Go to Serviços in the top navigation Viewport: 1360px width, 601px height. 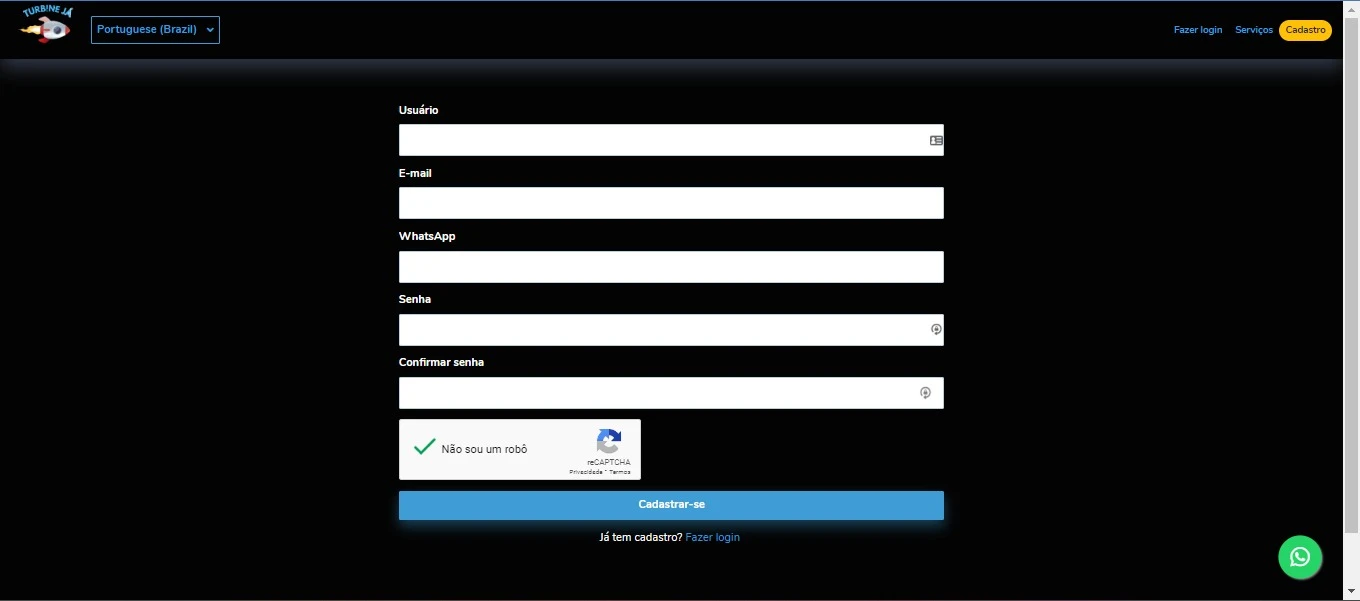click(1253, 30)
